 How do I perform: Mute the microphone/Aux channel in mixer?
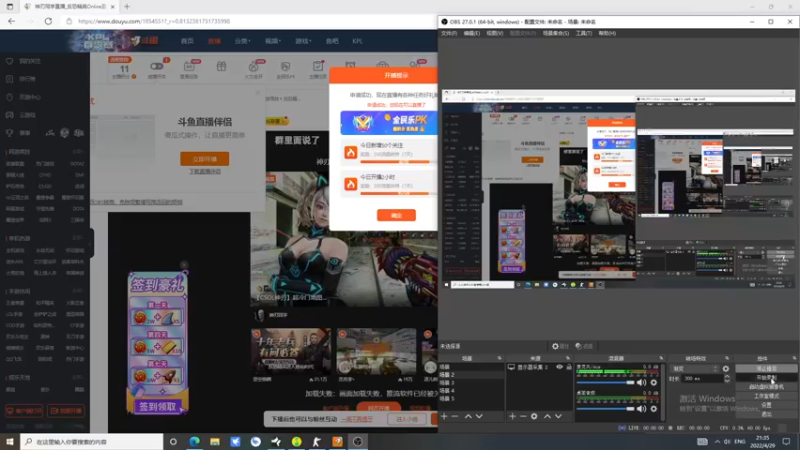[641, 383]
